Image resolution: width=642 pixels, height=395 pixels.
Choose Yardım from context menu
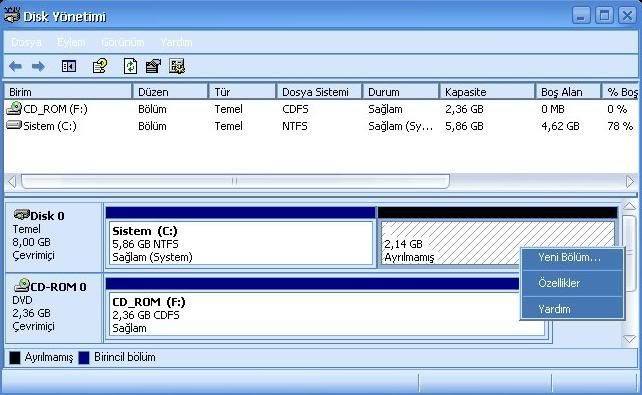click(572, 309)
